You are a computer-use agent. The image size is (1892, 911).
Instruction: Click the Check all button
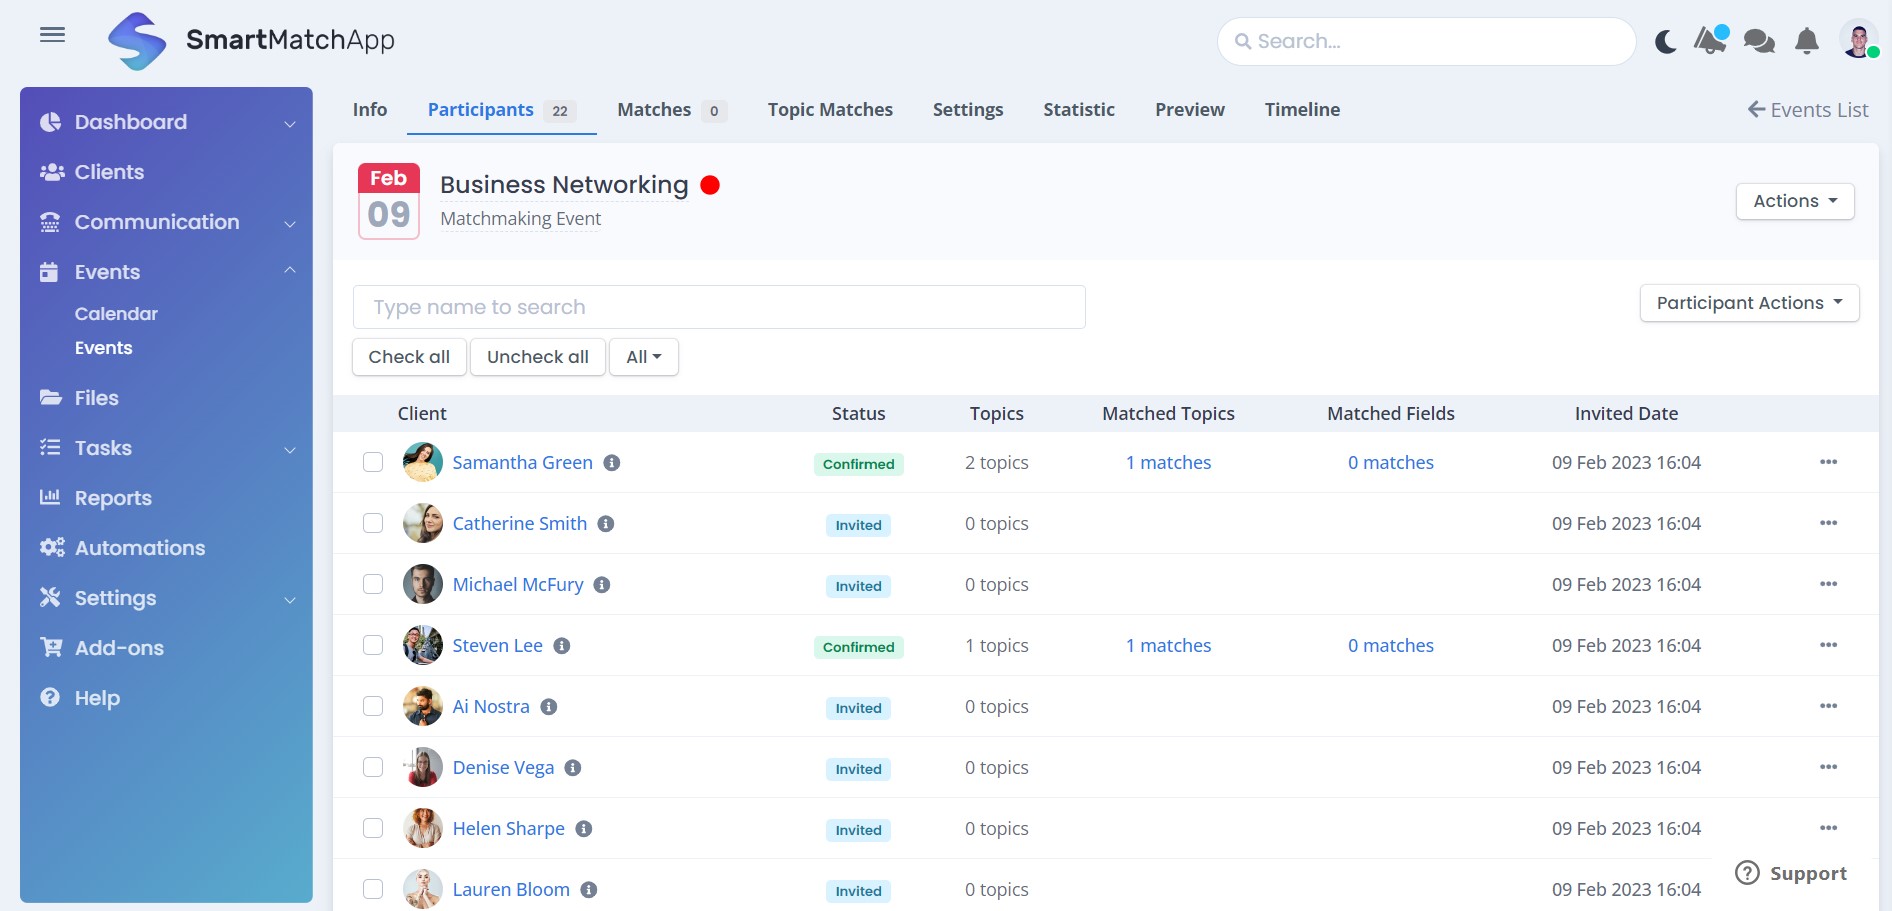(x=408, y=356)
